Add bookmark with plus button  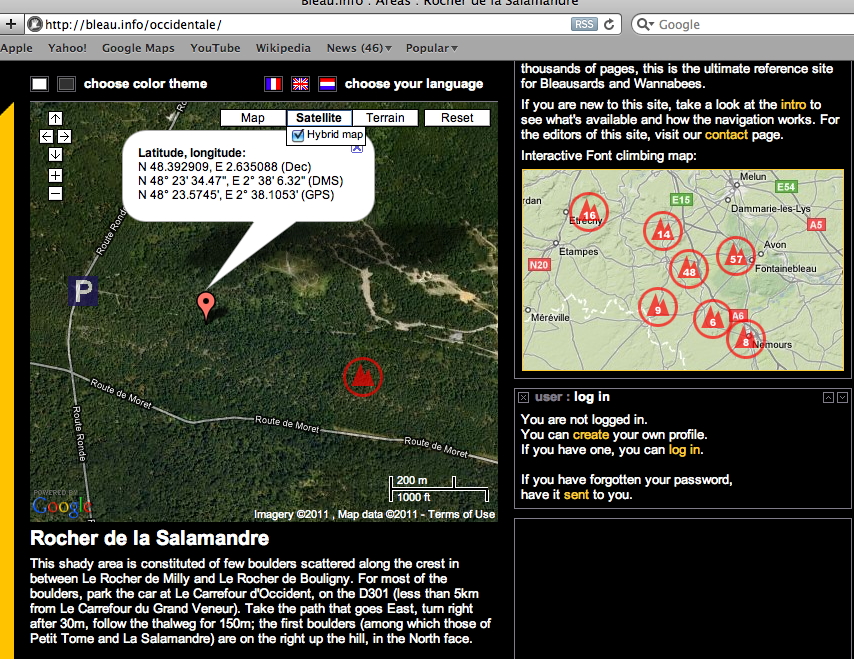10,24
